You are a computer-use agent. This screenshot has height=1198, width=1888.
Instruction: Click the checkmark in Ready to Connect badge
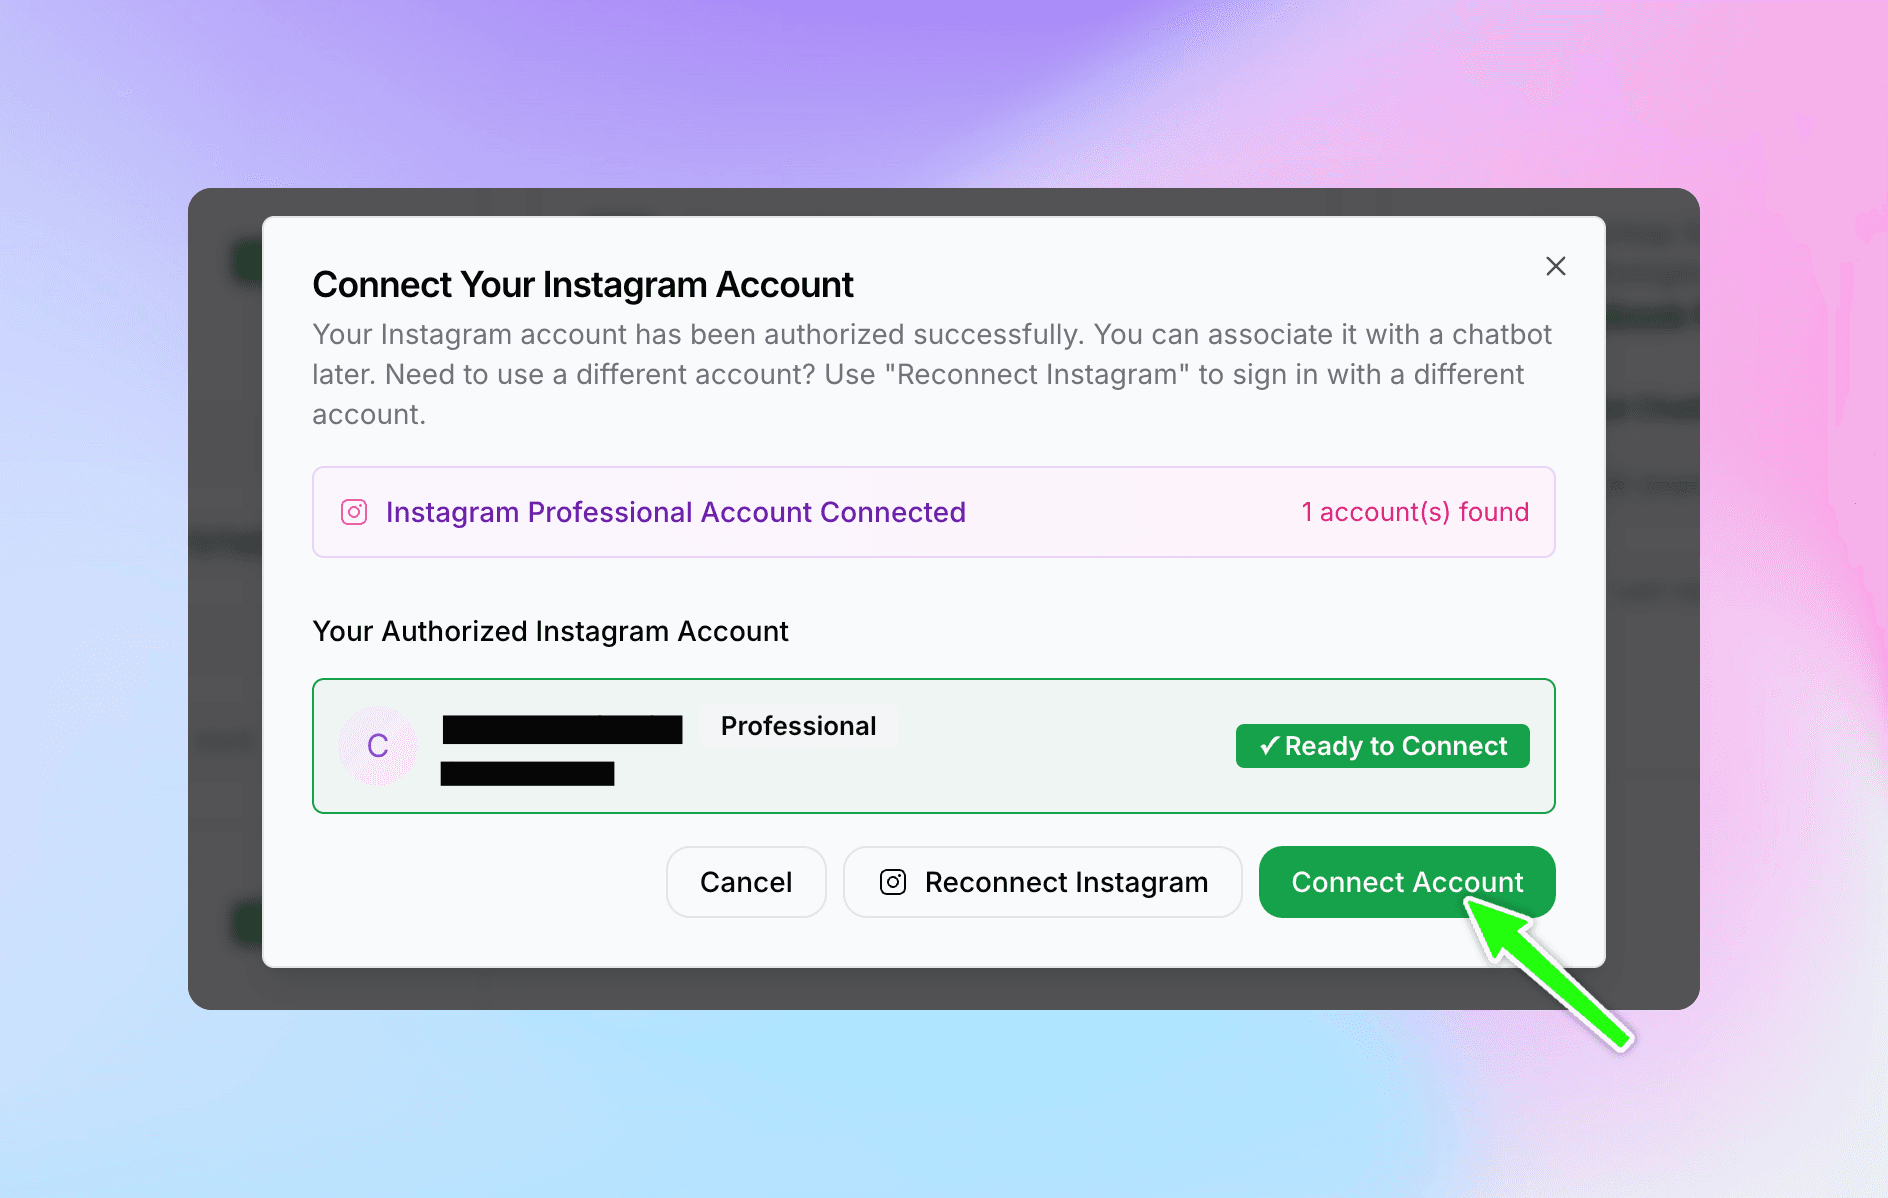pos(1268,745)
